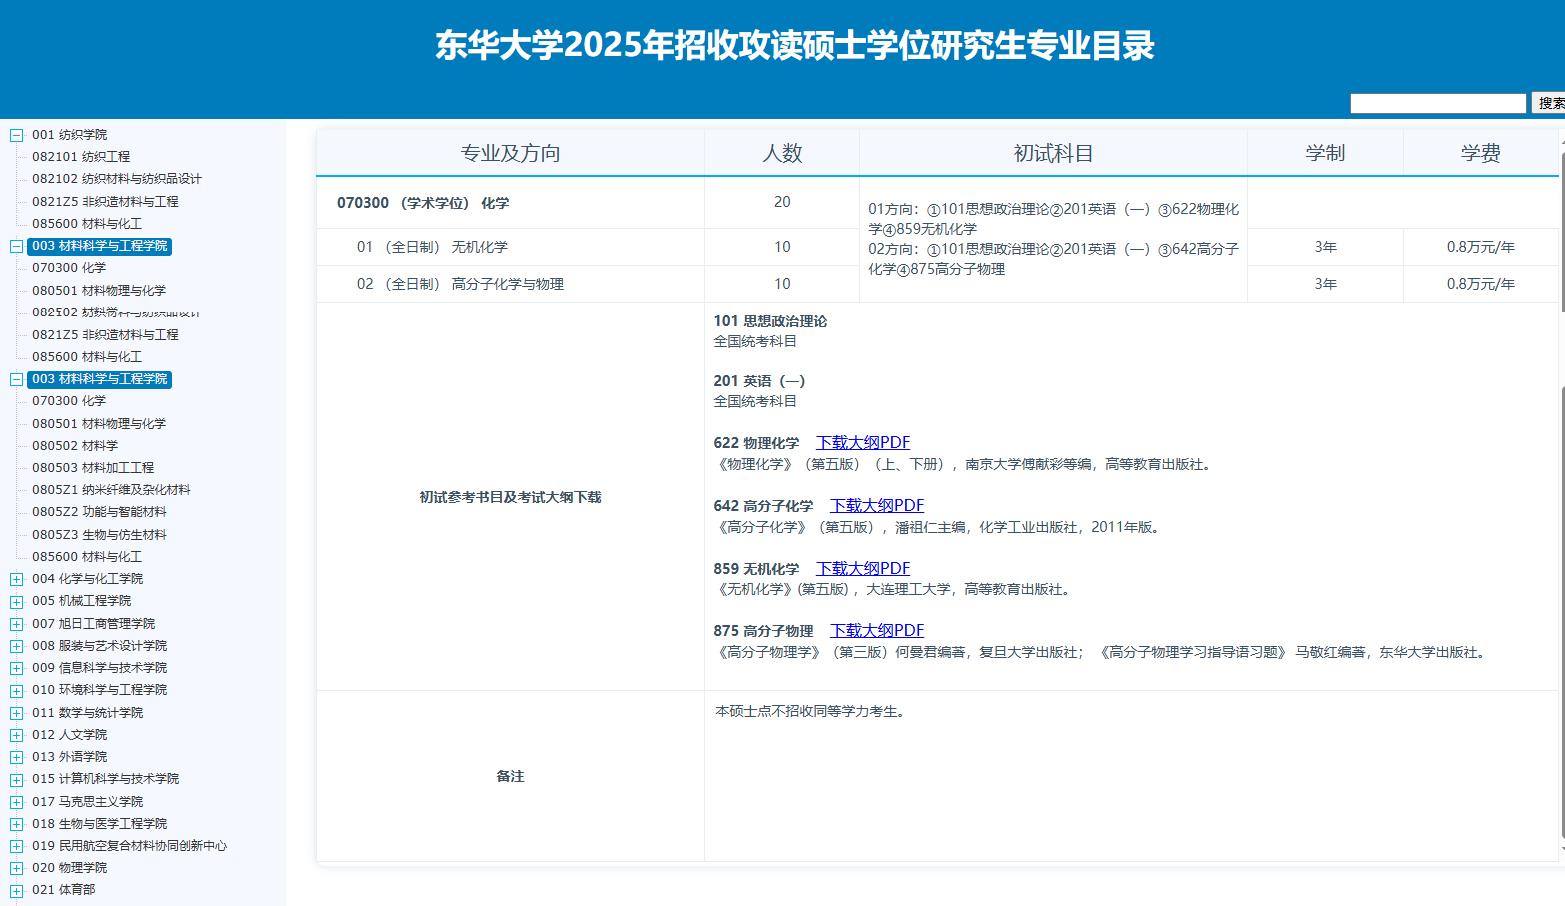Select 004 化学与化工学院 label
The width and height of the screenshot is (1565, 906).
click(x=87, y=579)
